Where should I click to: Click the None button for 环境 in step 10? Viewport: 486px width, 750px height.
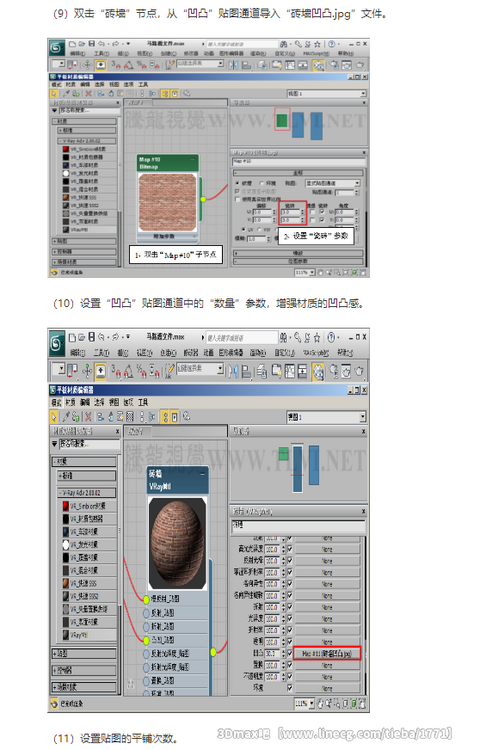[x=327, y=688]
